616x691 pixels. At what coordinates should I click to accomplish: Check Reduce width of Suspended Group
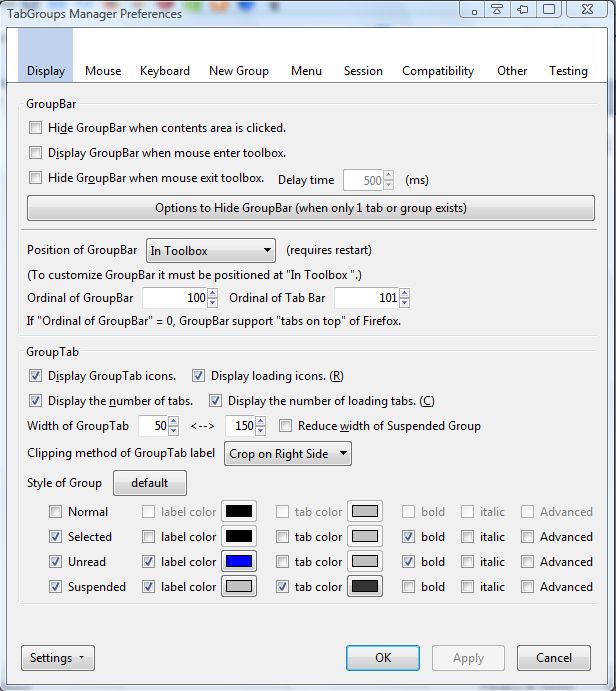286,426
